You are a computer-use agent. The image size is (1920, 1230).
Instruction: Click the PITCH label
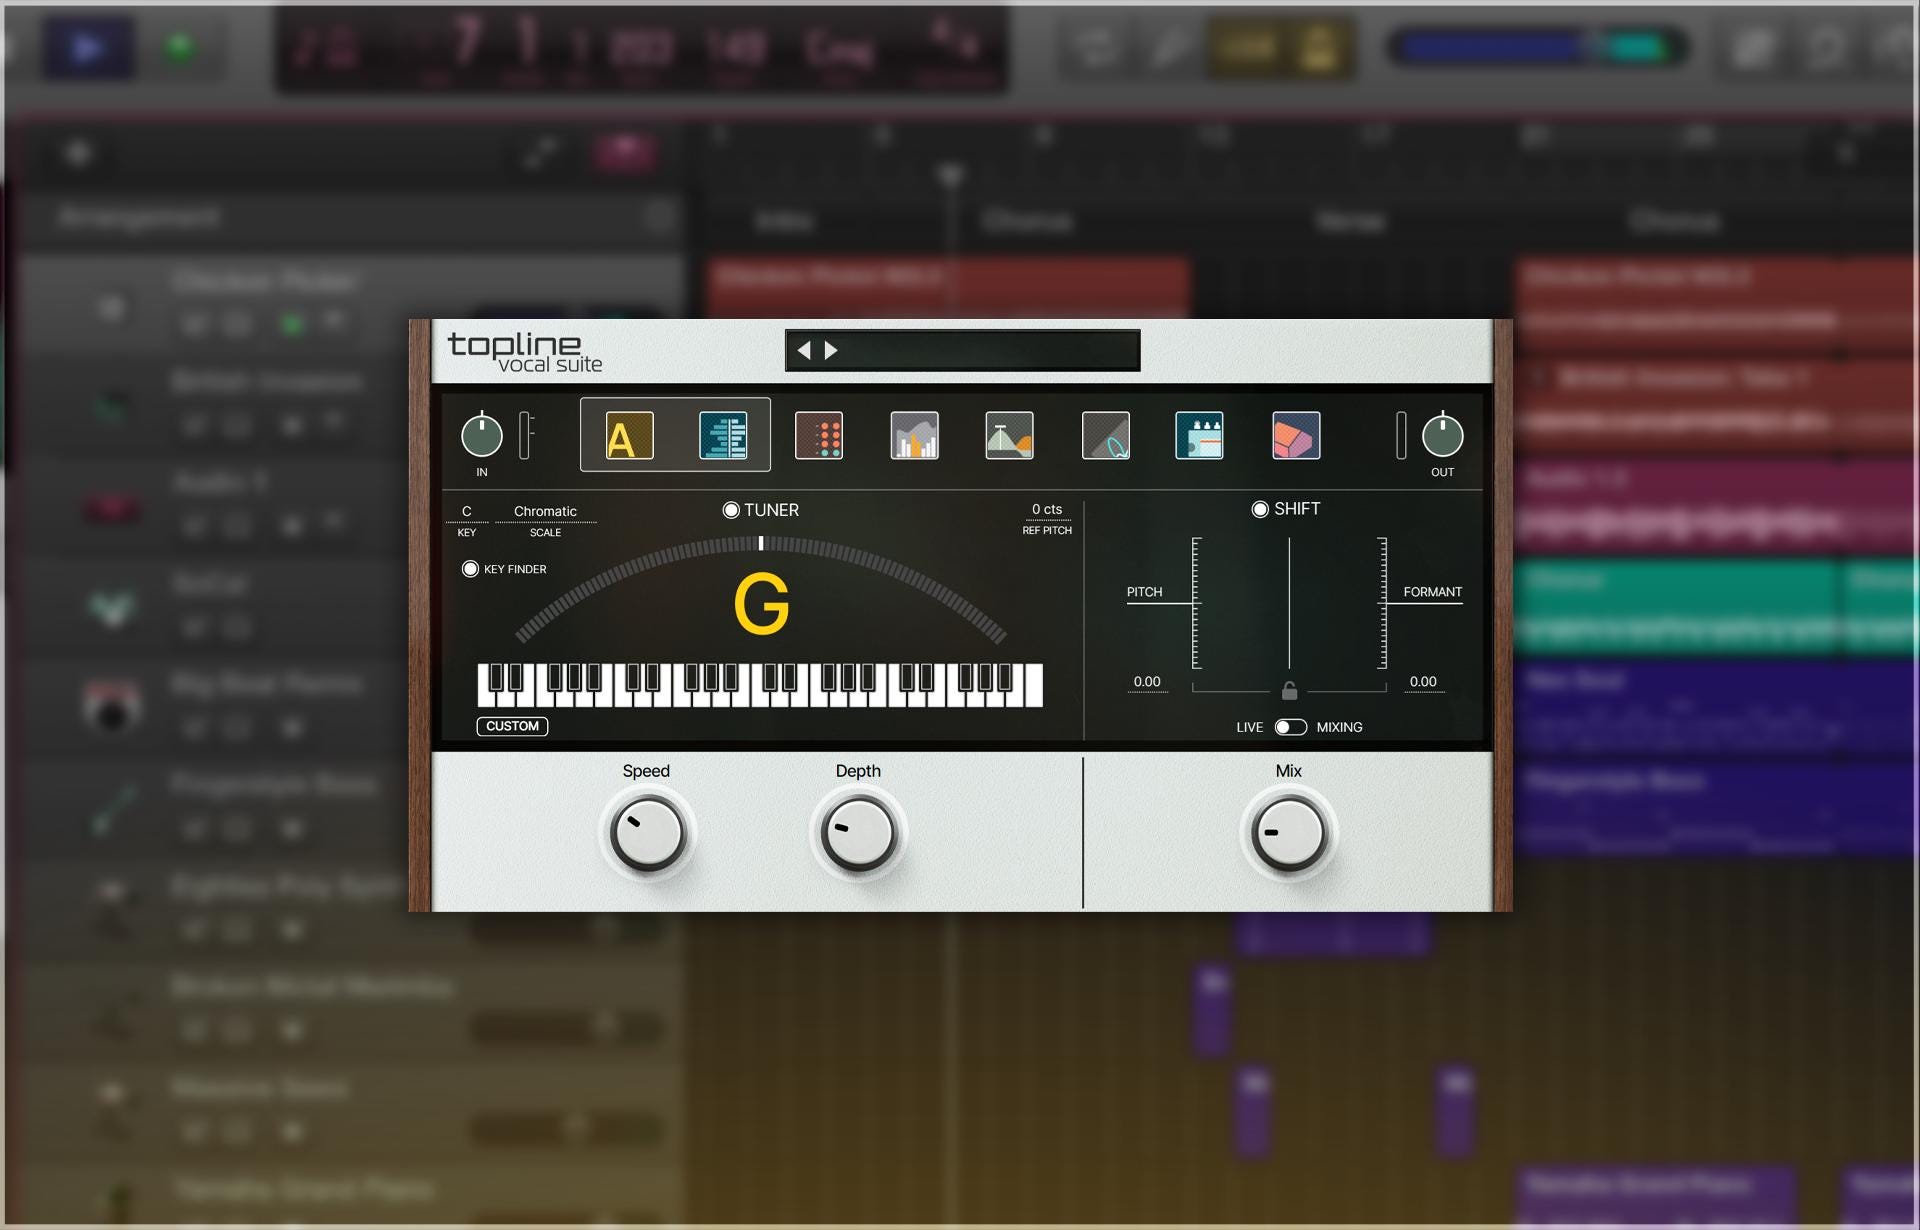[1145, 592]
